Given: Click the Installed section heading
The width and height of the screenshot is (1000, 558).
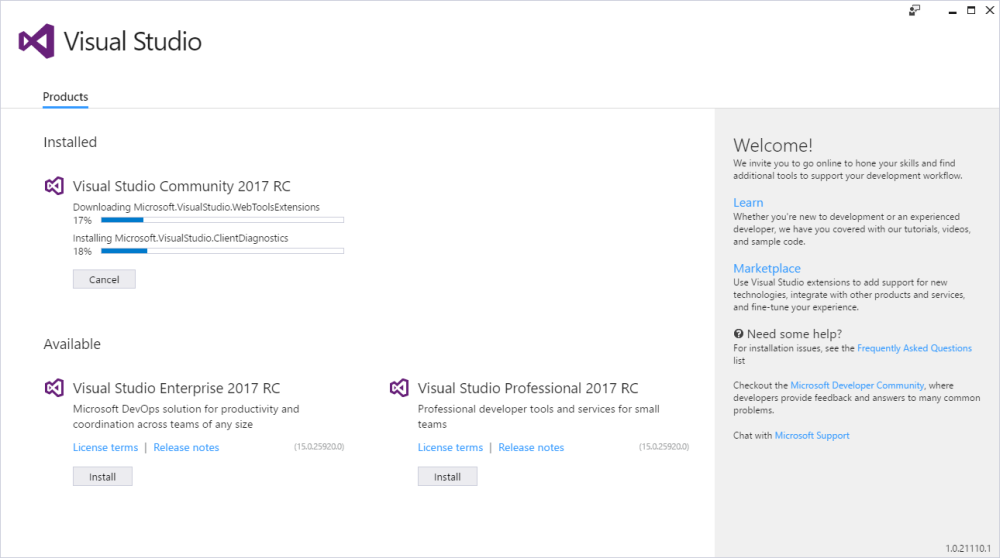Looking at the screenshot, I should tap(70, 142).
